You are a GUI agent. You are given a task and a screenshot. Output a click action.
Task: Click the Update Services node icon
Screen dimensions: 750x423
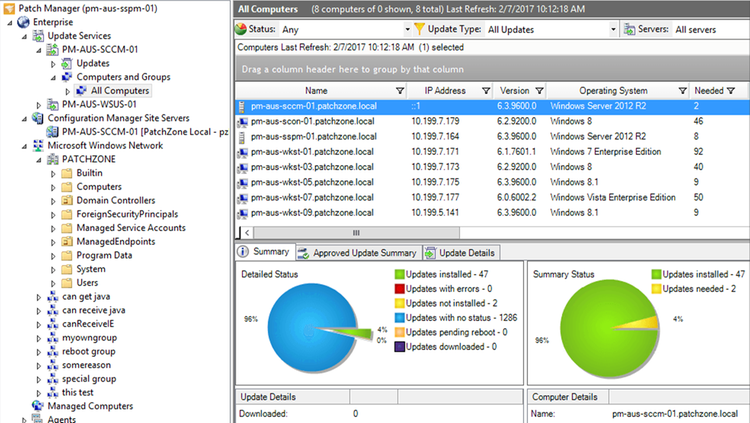click(x=38, y=36)
